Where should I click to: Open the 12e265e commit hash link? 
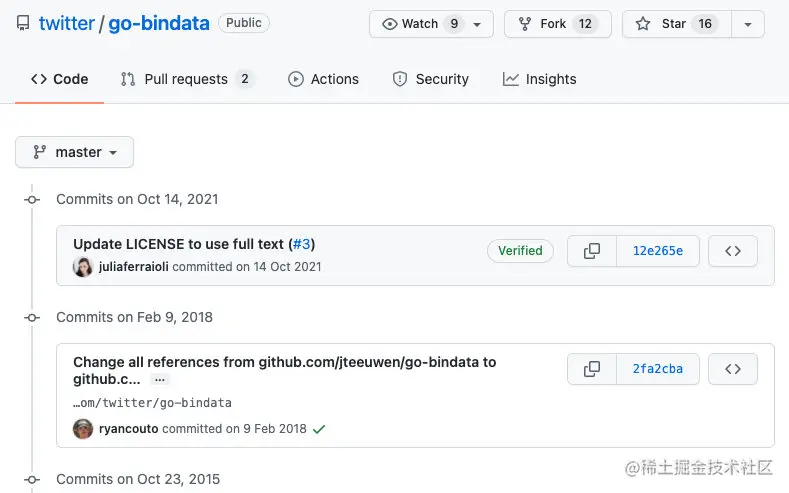[658, 251]
